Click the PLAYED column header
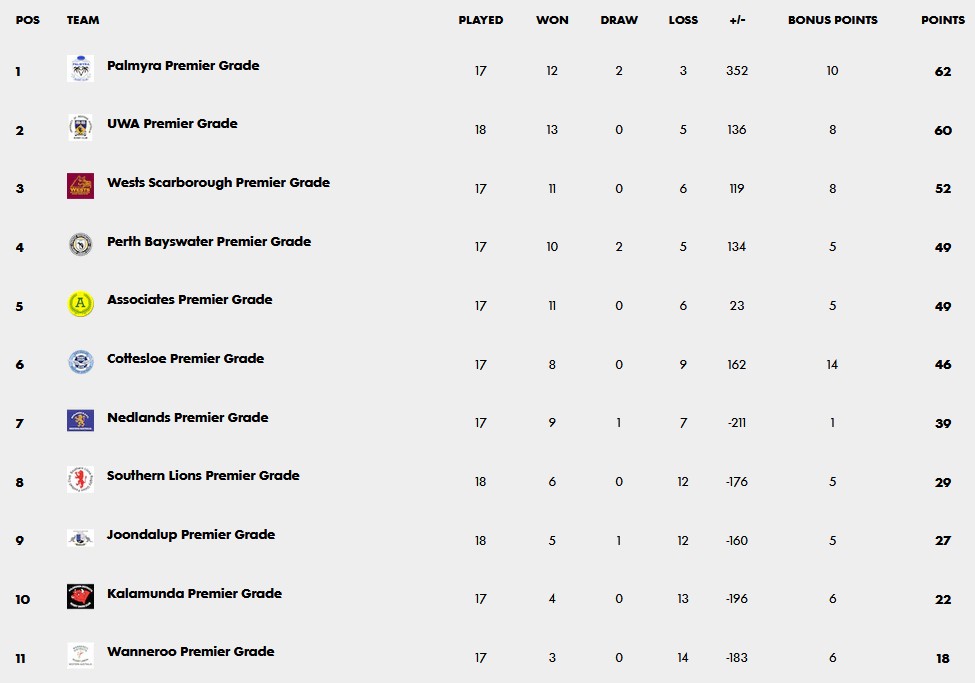 (x=481, y=20)
